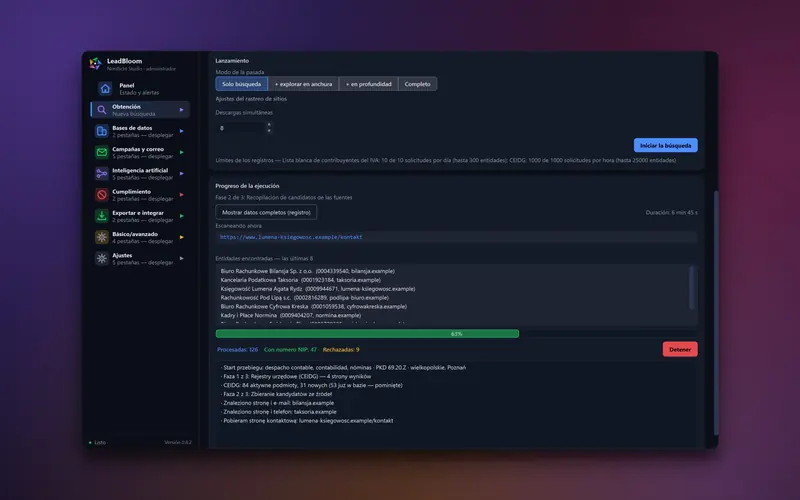
Task: Click the main page vertical scrollbar
Action: (715, 312)
